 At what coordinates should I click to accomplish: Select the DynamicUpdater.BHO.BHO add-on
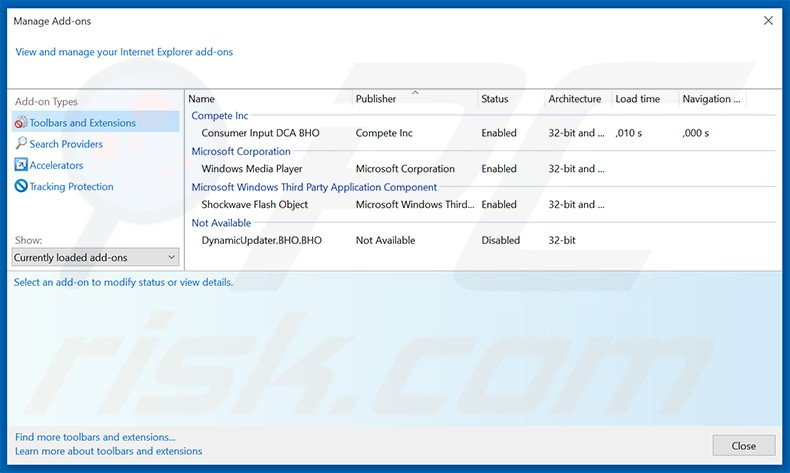coord(261,240)
